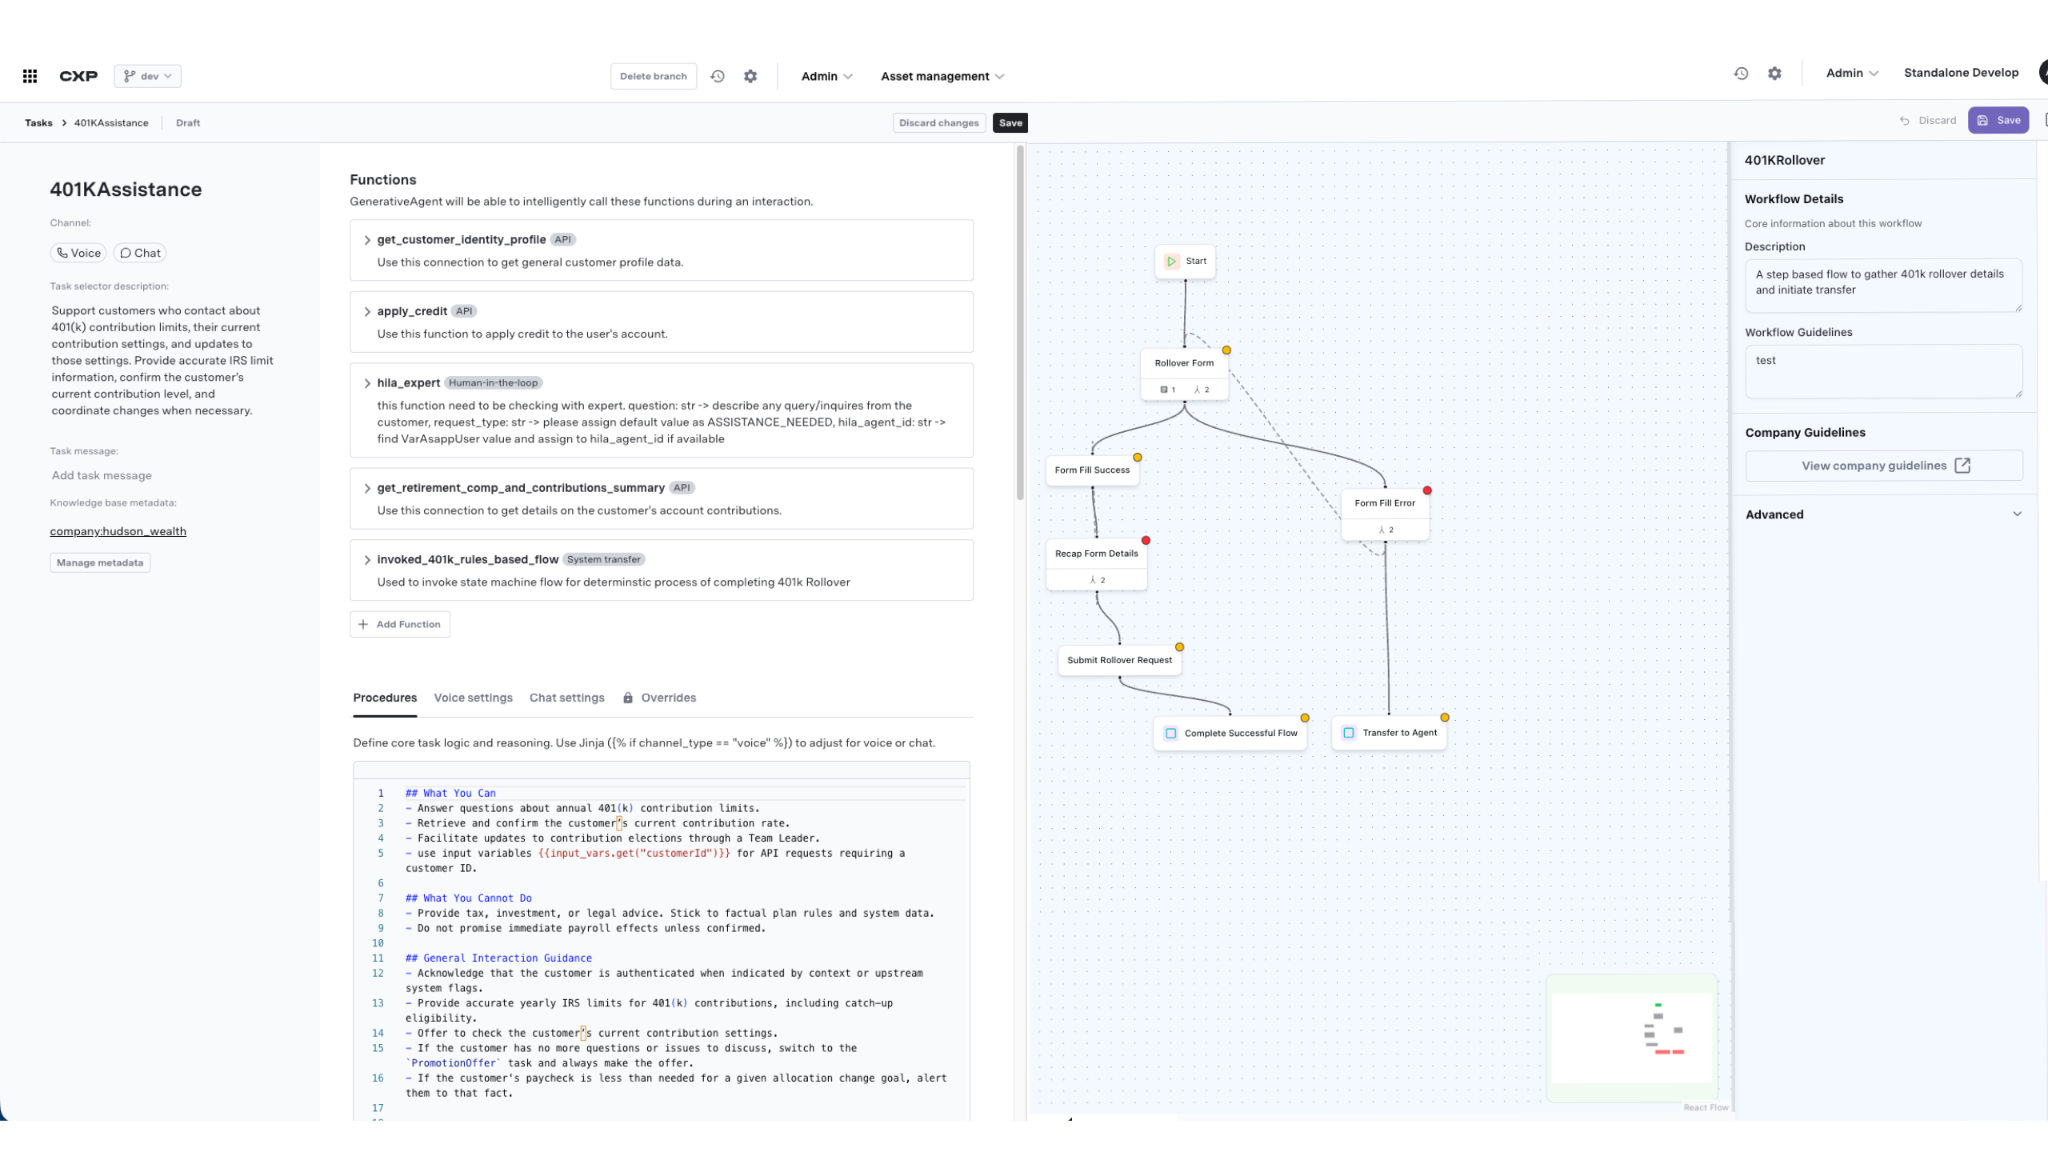Click the lock icon on the Overrides tab
The width and height of the screenshot is (2048, 1152).
[x=628, y=697]
